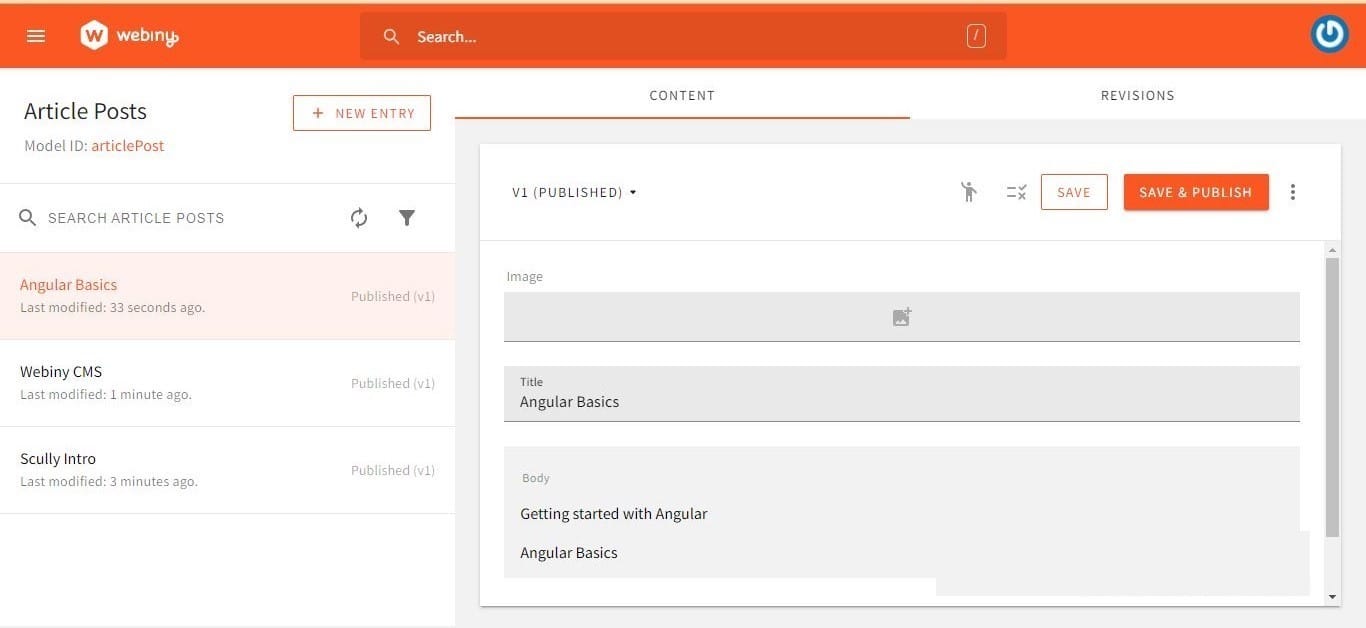Click the Save button
The width and height of the screenshot is (1366, 628).
(x=1074, y=192)
